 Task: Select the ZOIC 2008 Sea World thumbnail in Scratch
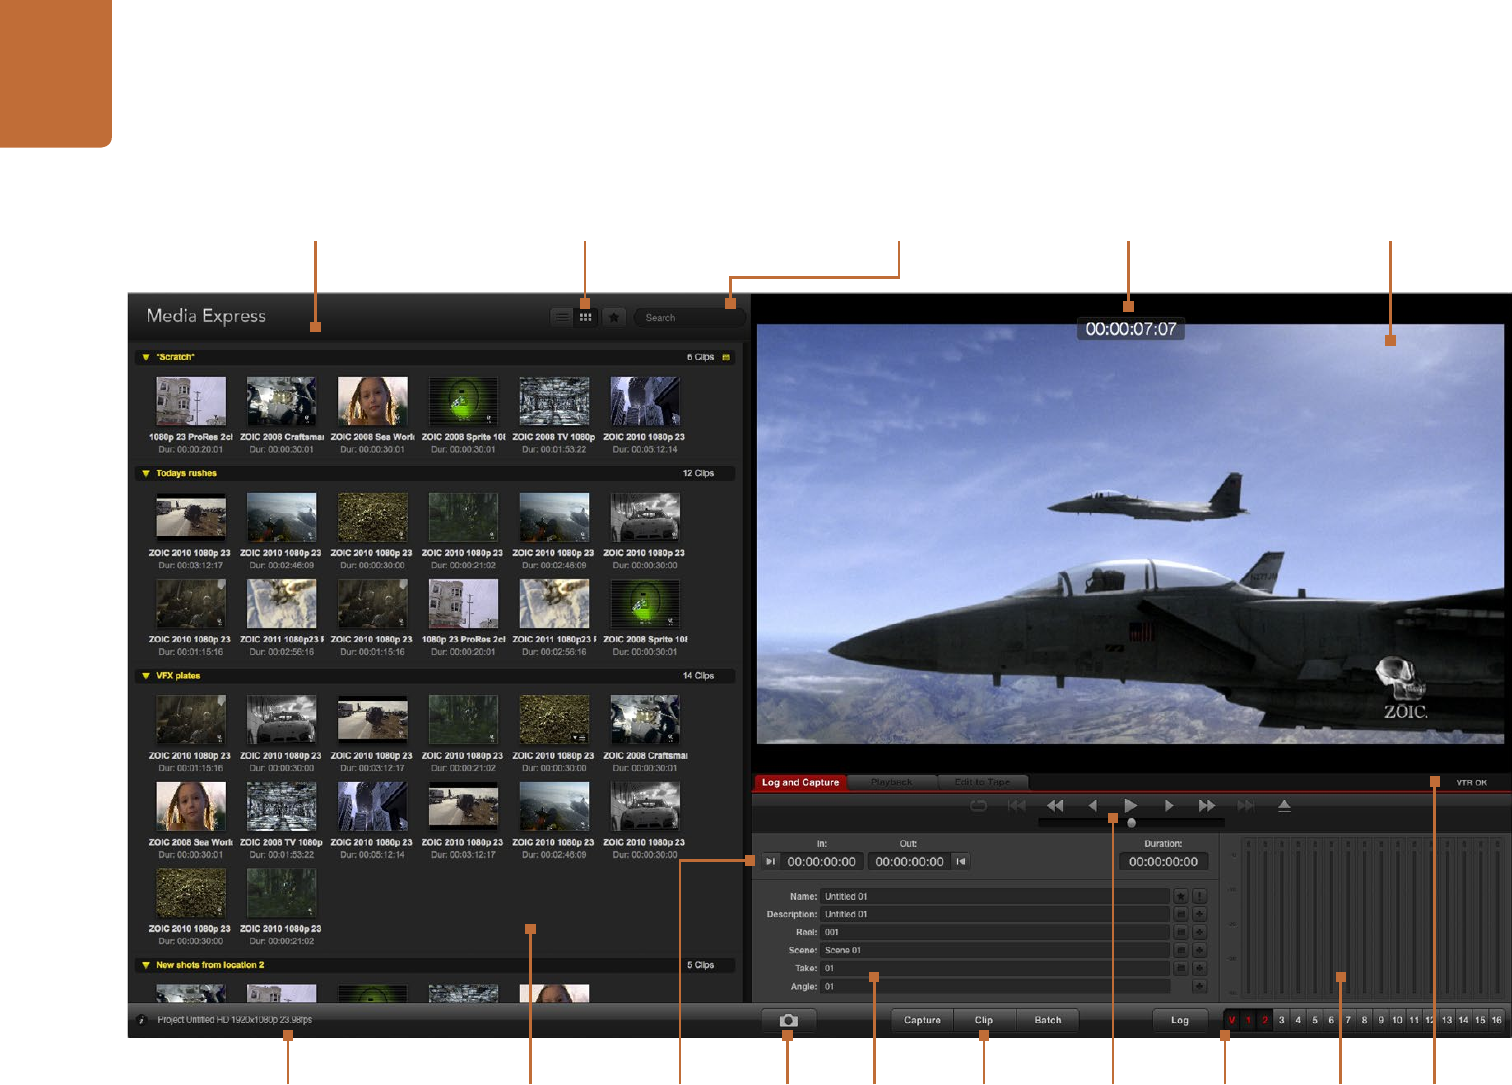click(373, 401)
